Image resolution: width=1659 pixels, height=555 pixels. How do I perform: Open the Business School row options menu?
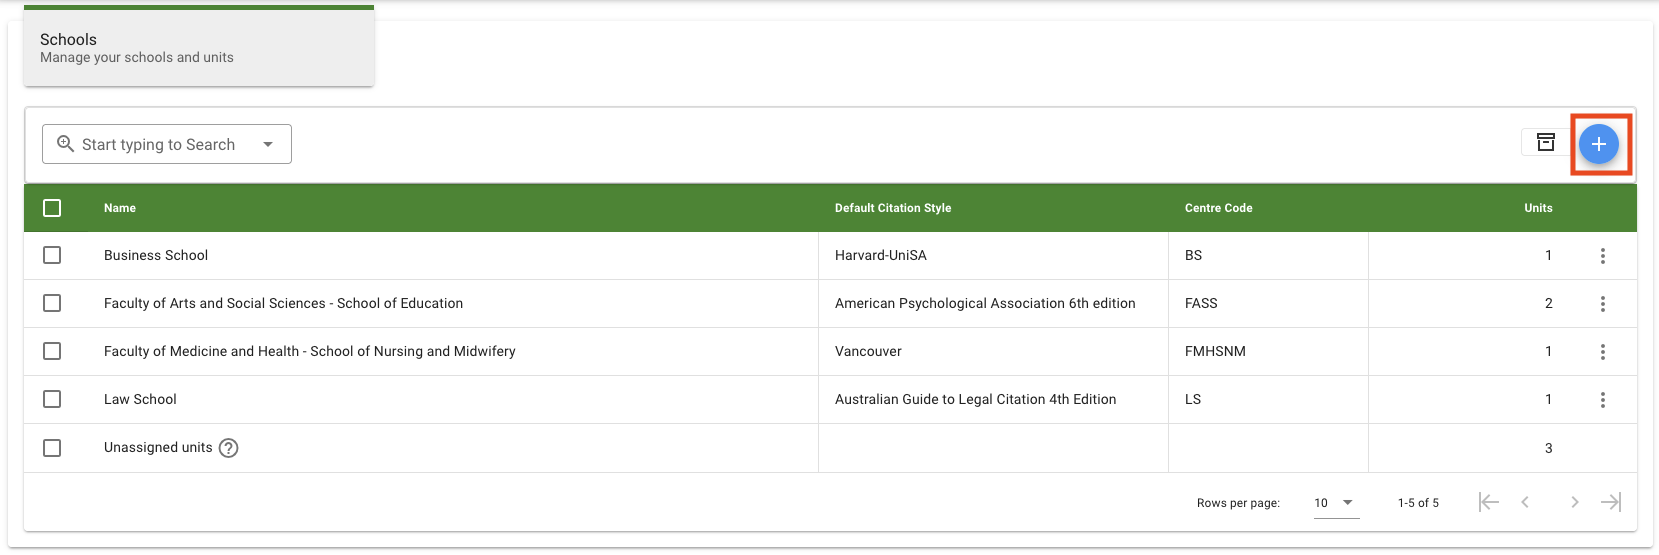(1602, 256)
